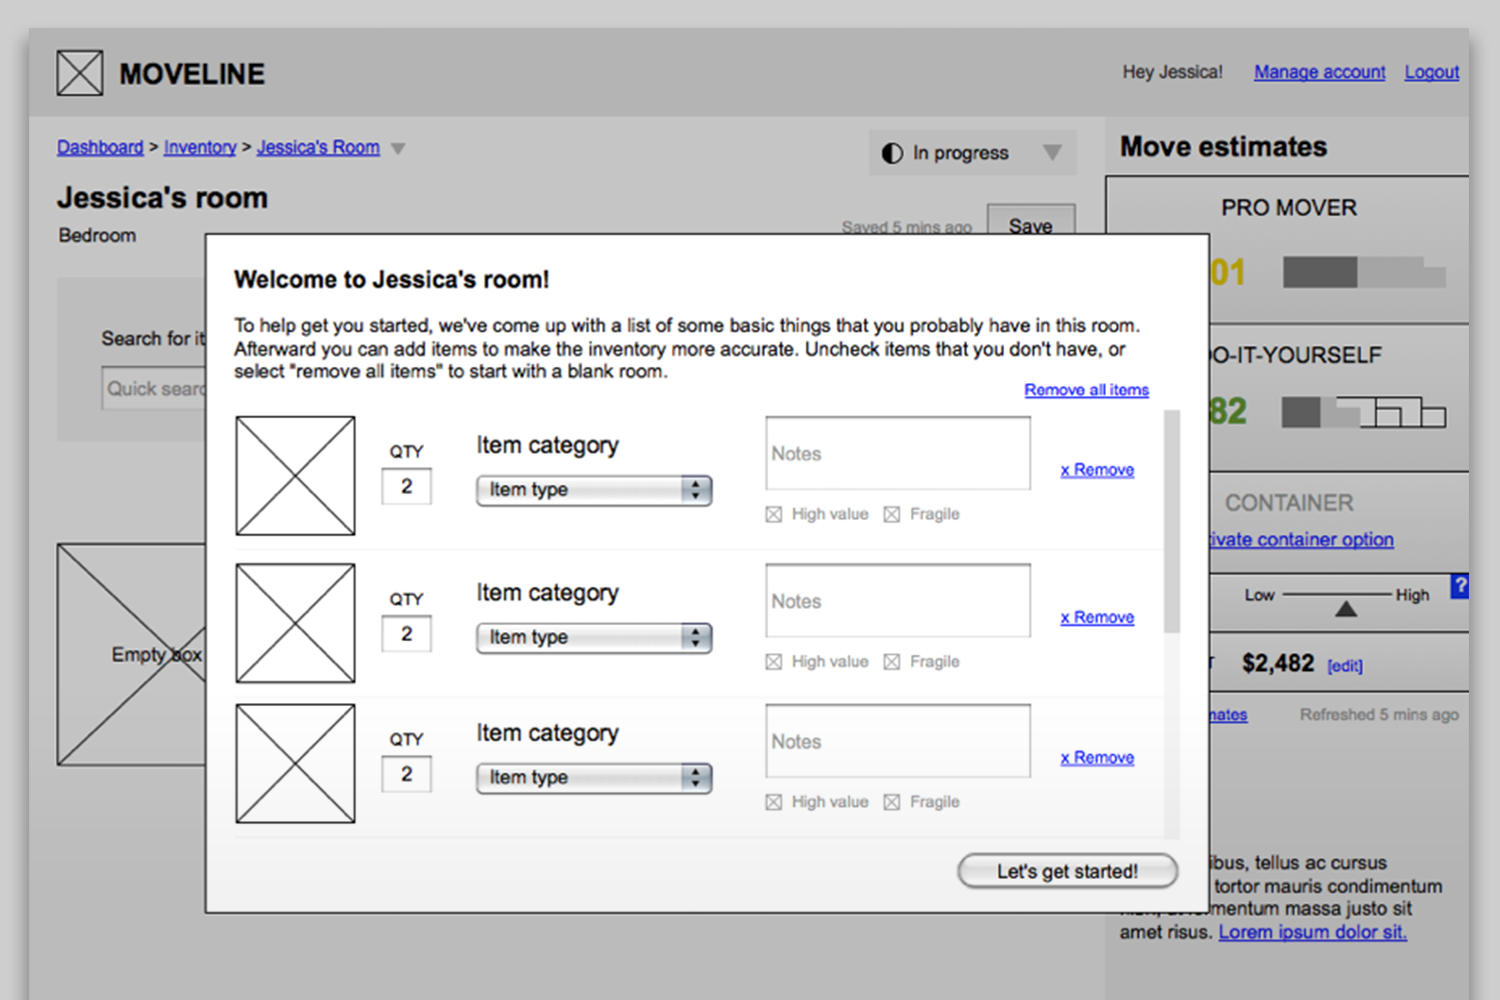This screenshot has width=1500, height=1000.
Task: Open the blue question mark help icon
Action: [x=1460, y=586]
